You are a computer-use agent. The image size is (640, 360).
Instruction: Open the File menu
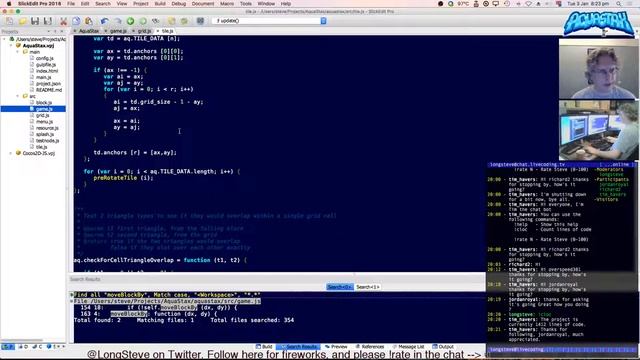click(71, 4)
